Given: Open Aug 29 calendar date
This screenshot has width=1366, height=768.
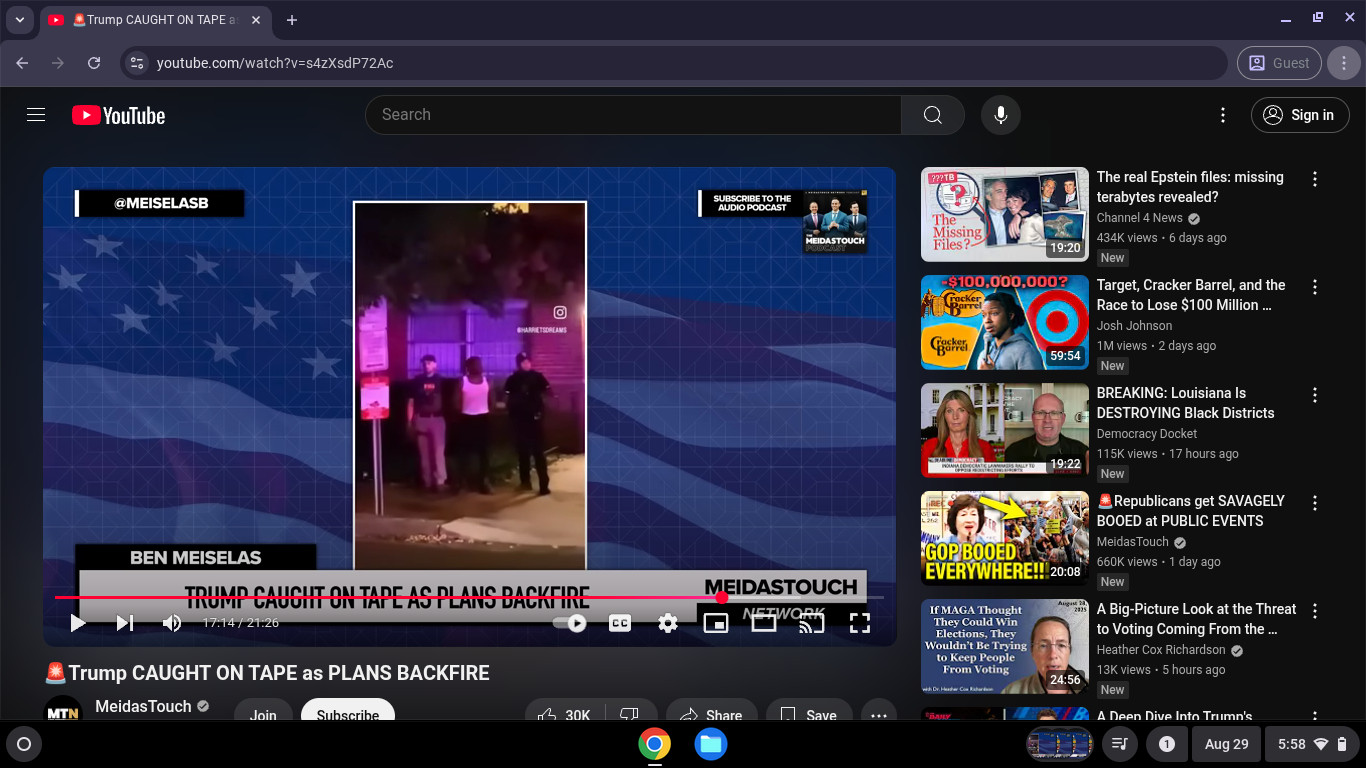Looking at the screenshot, I should (1226, 744).
